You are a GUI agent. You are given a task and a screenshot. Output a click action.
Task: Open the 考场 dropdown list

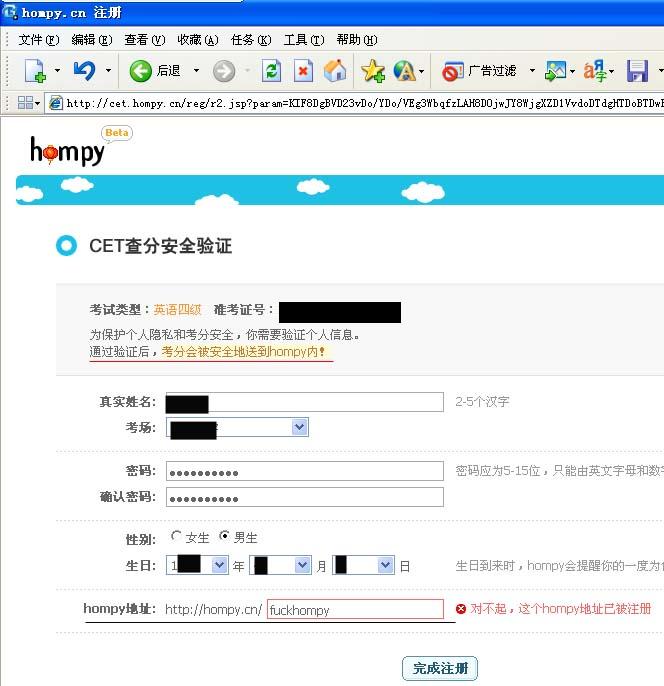point(237,427)
